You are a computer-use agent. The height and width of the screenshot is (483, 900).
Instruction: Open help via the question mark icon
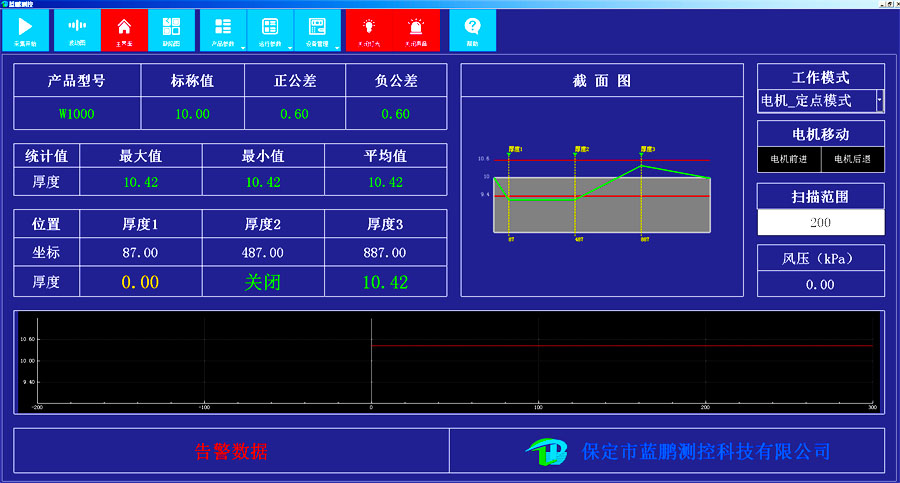[x=472, y=27]
